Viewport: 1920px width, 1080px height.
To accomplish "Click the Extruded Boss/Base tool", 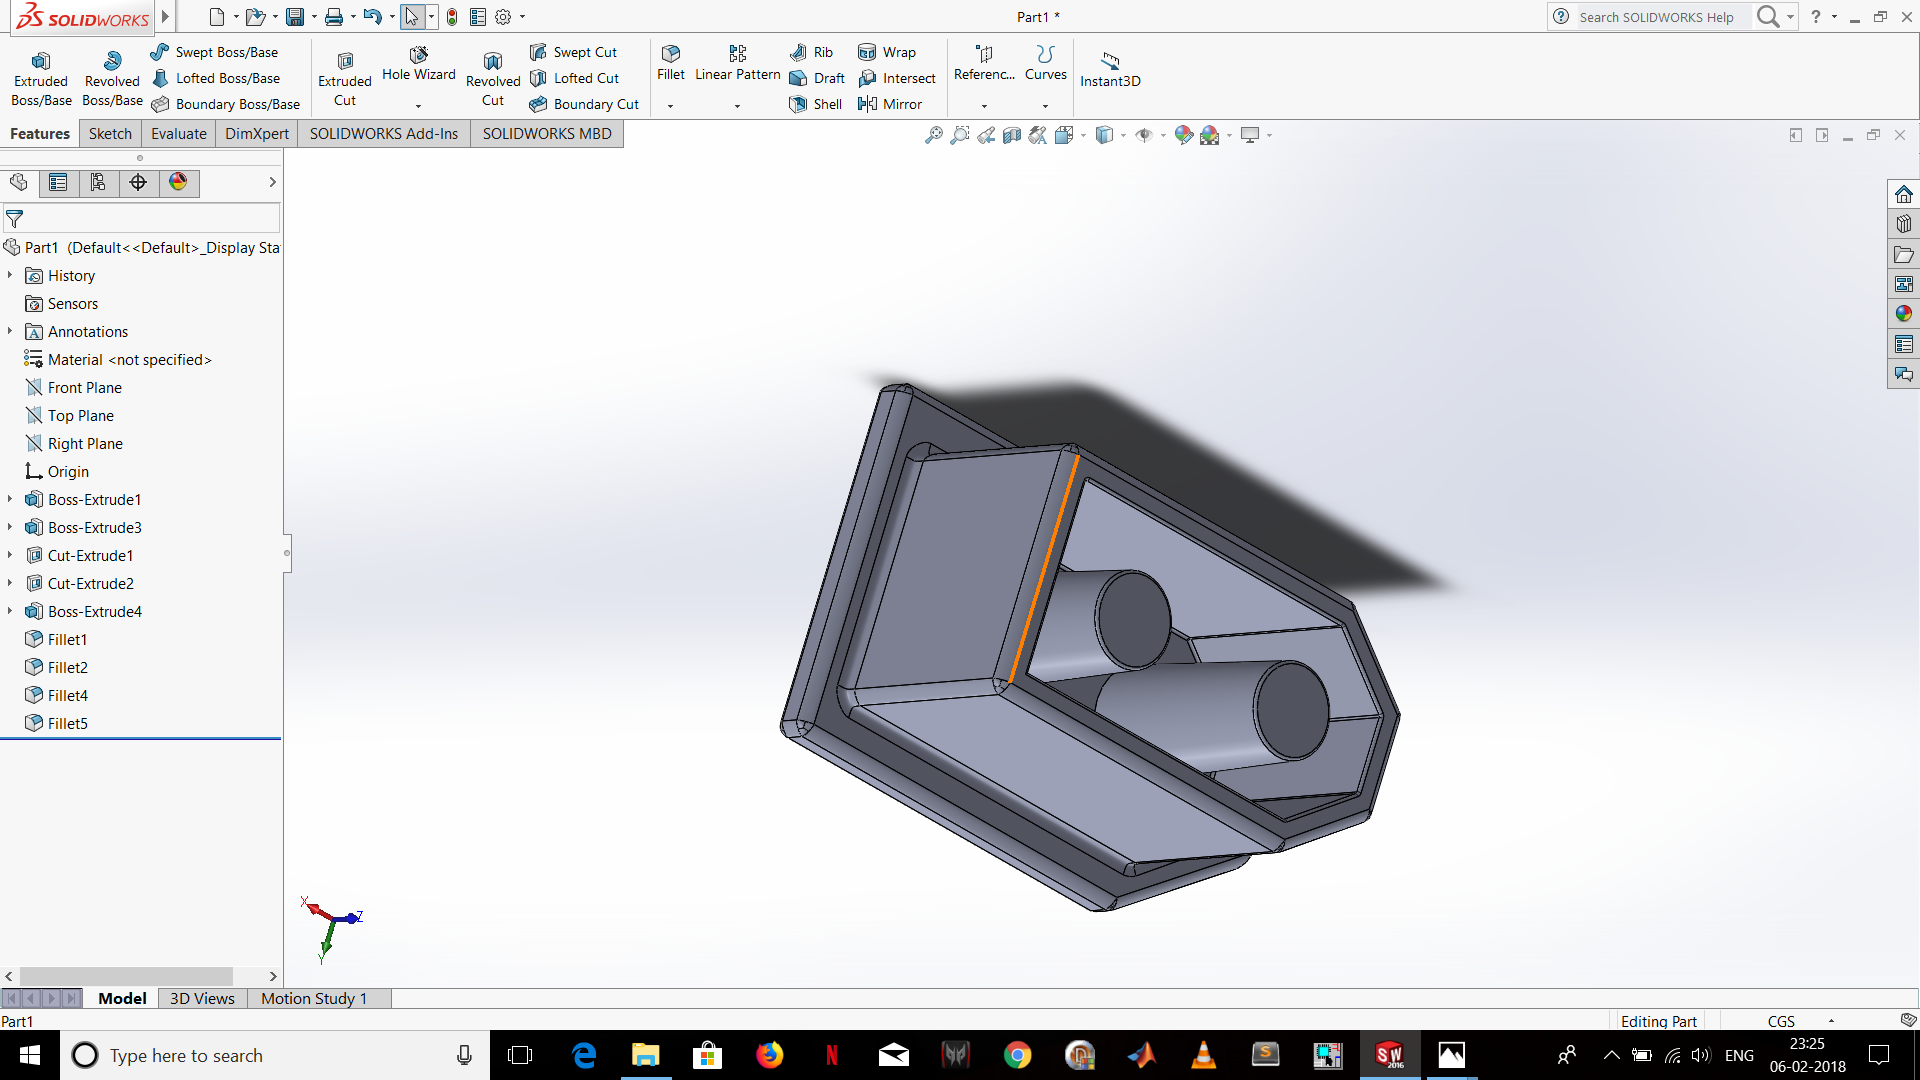I will tap(41, 78).
